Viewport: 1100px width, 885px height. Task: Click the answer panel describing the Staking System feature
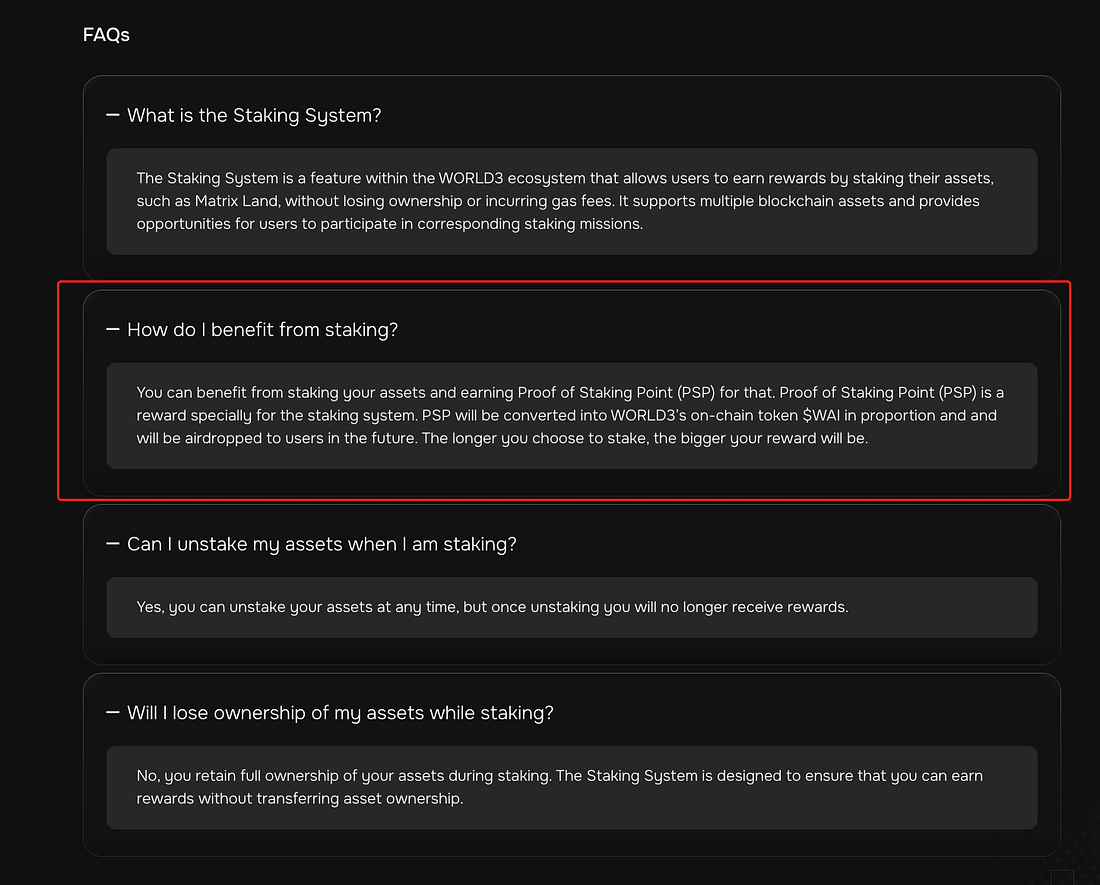point(571,201)
